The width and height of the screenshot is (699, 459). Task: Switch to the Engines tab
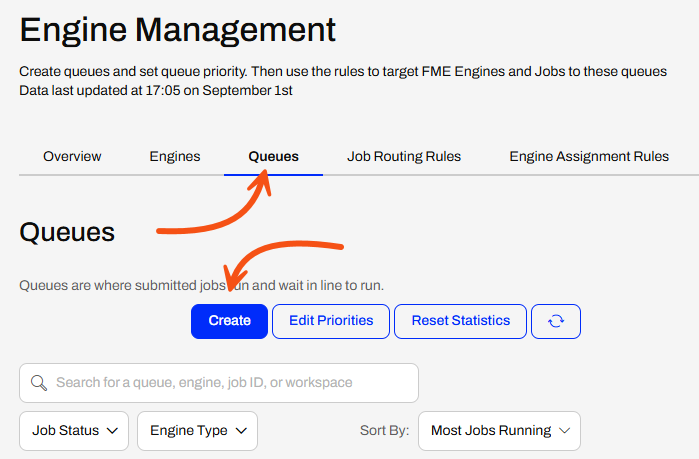tap(175, 156)
